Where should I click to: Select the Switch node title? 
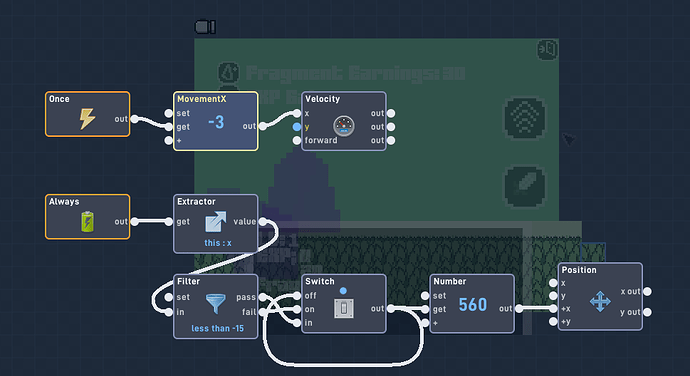(320, 281)
